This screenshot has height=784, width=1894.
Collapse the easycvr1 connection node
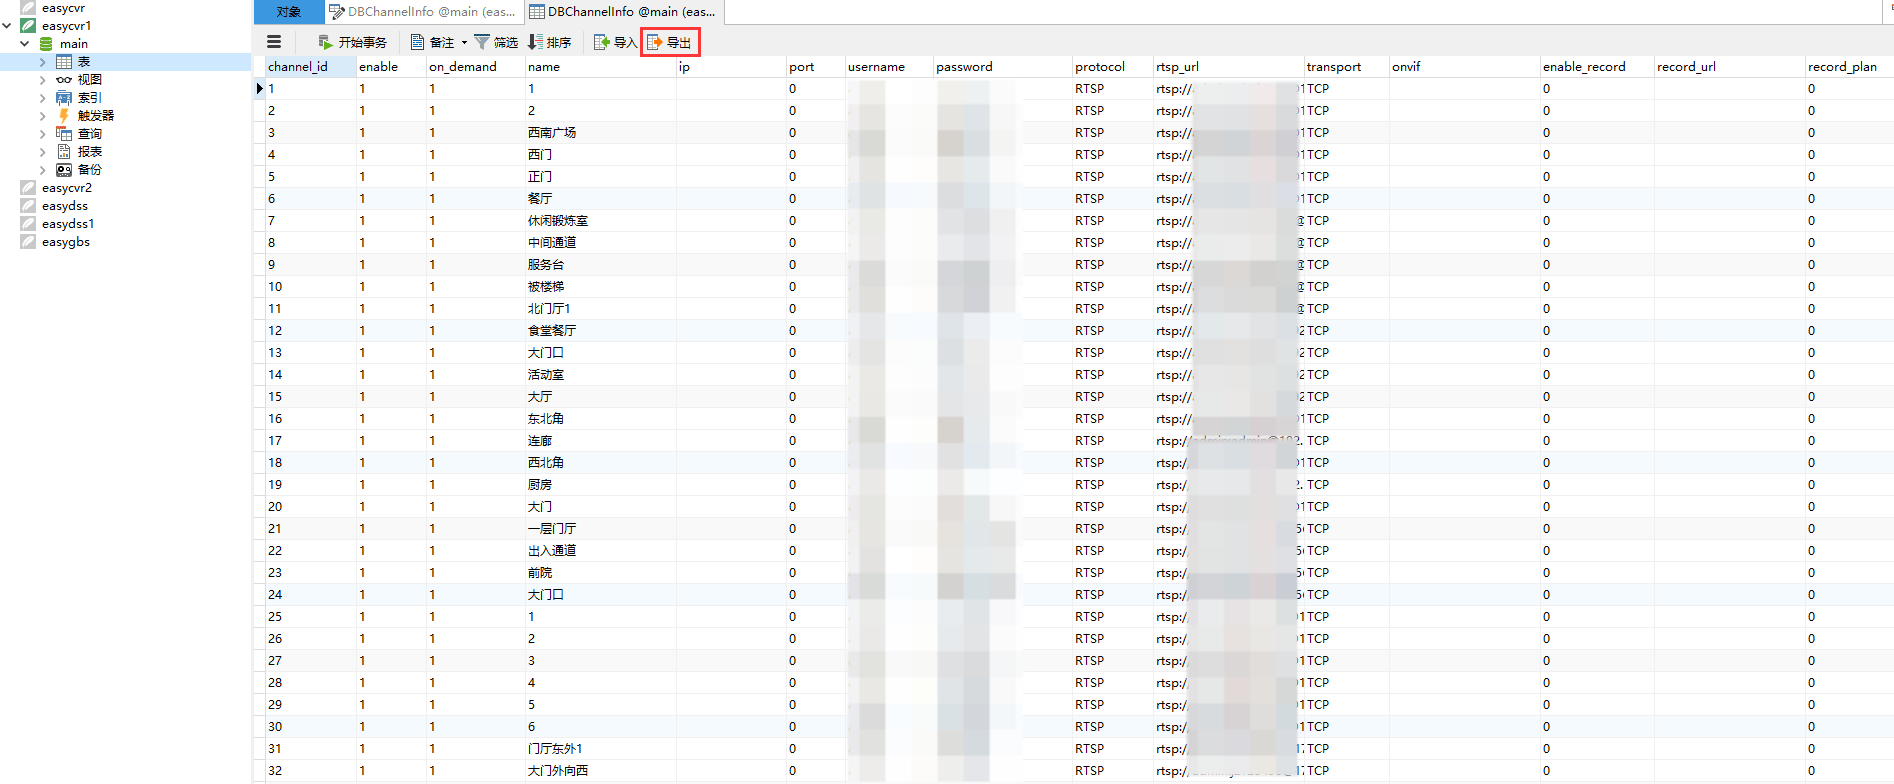7,26
